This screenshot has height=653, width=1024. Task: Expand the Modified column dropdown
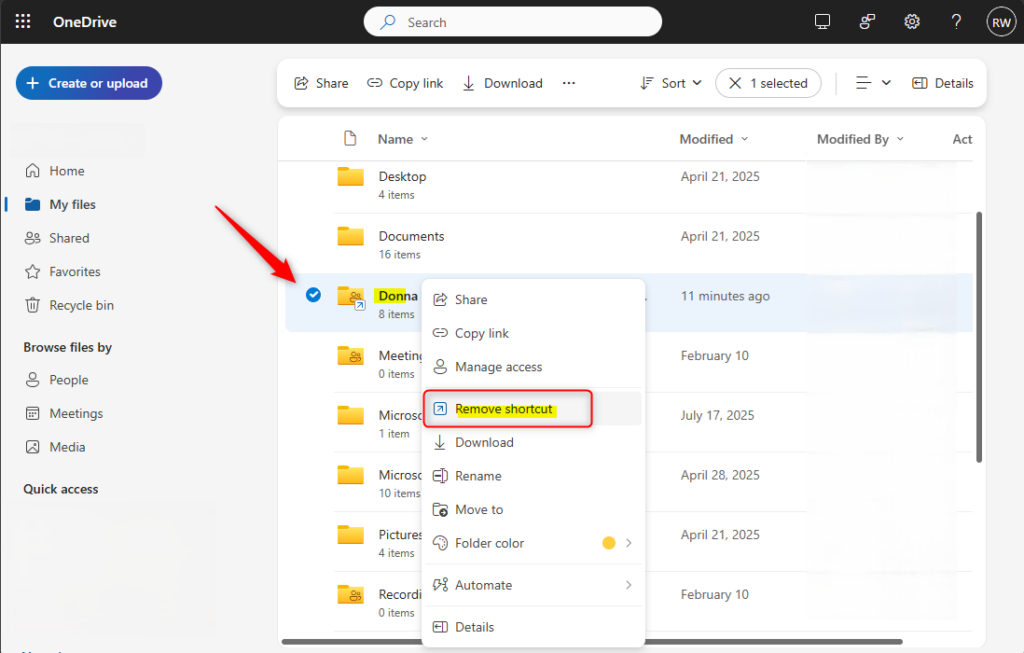tap(744, 139)
